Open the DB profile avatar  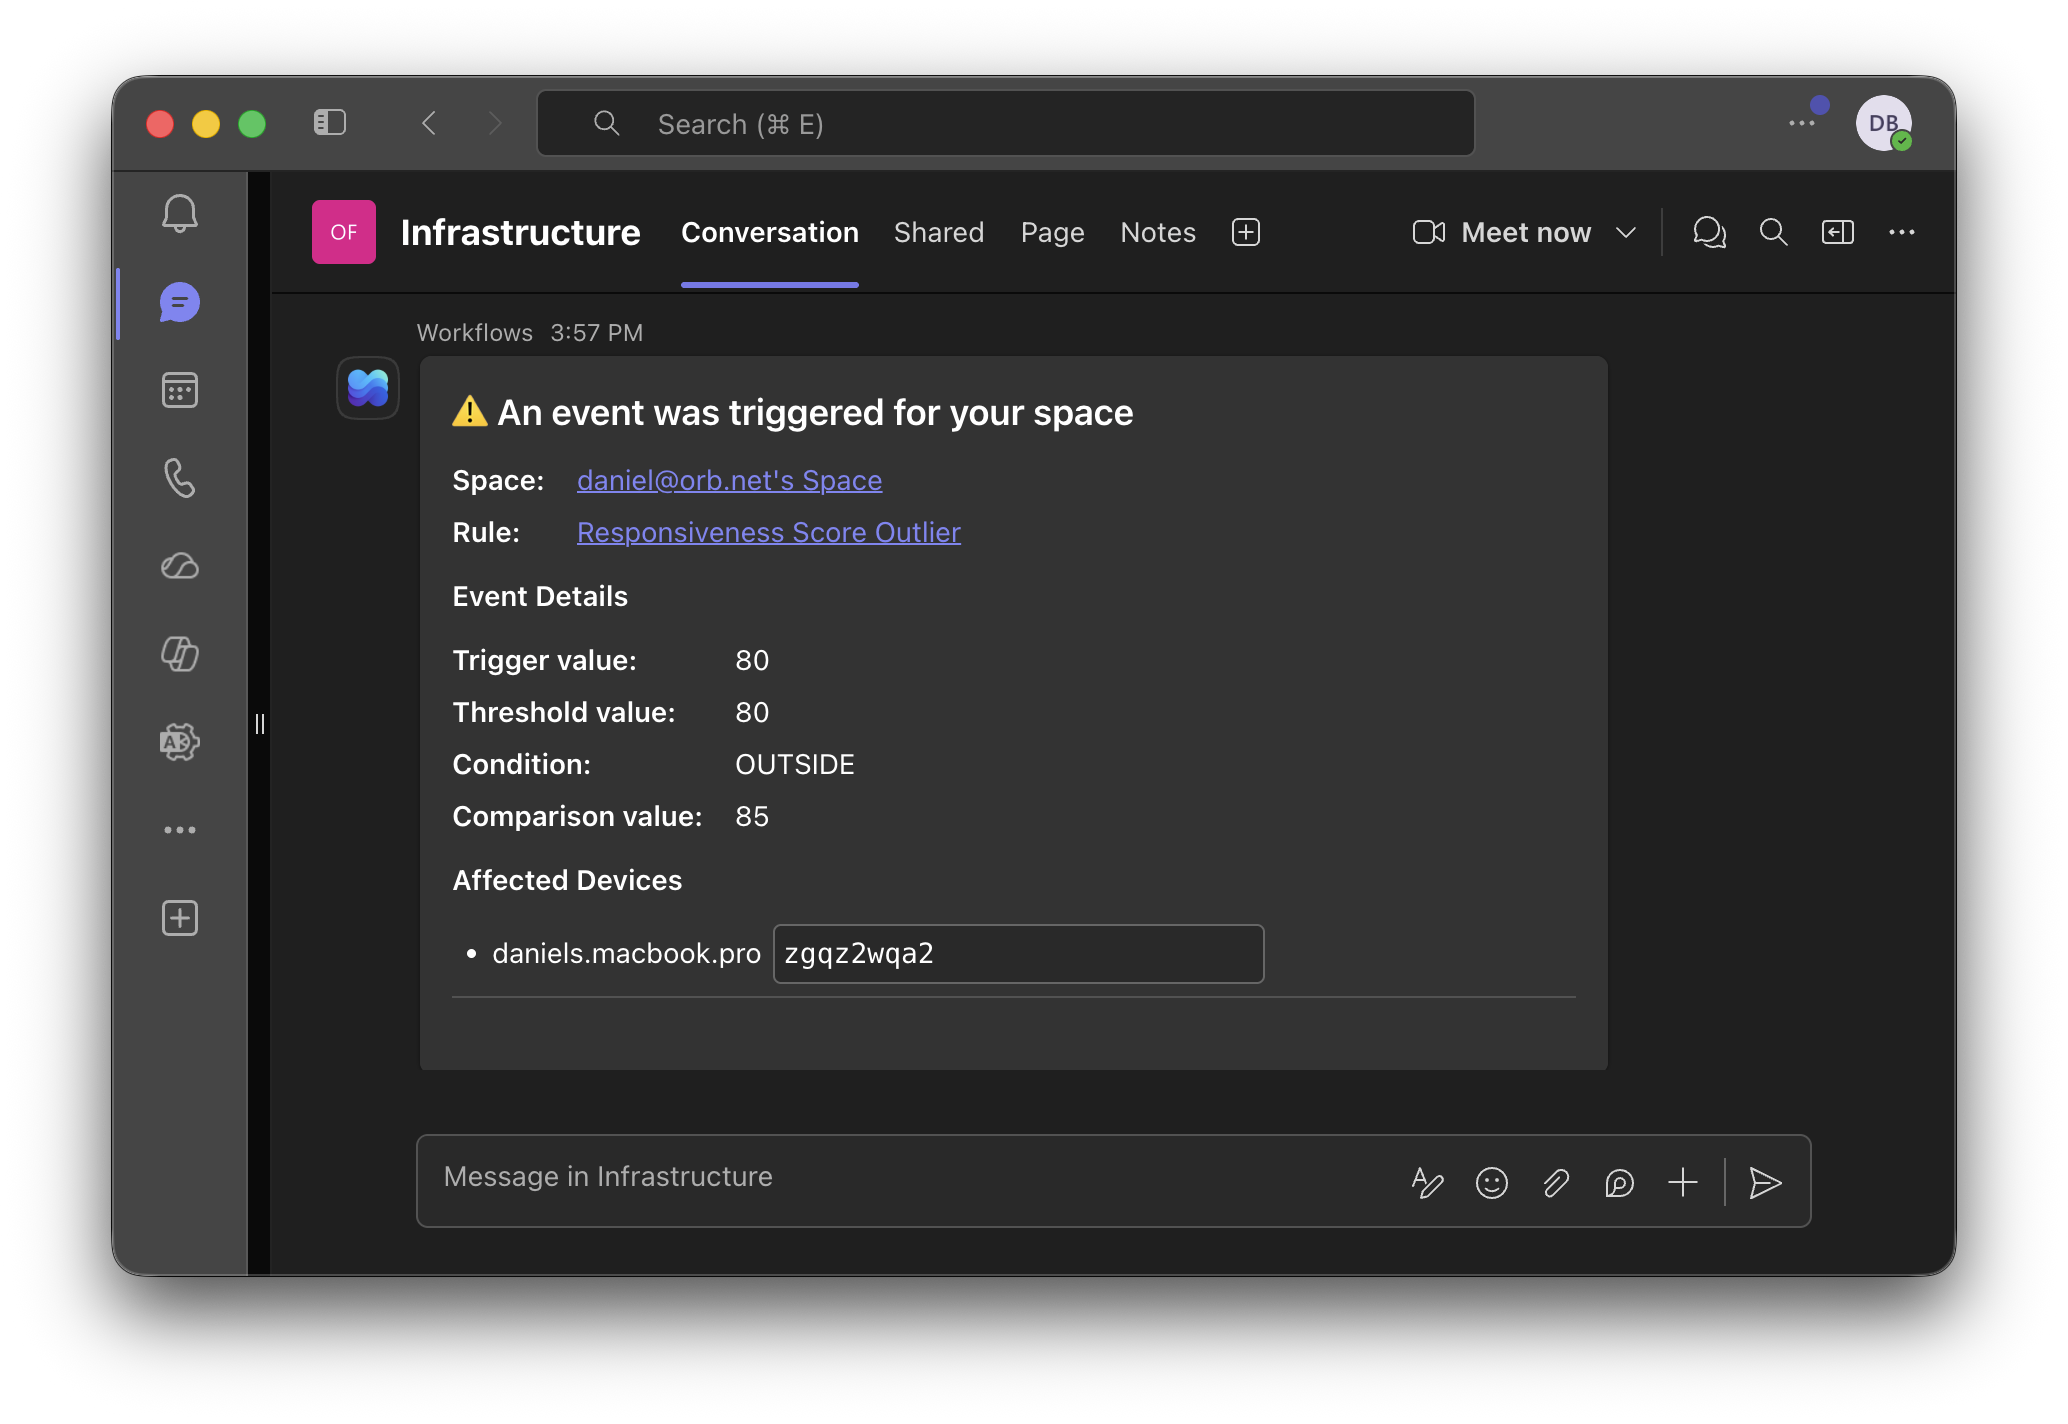pos(1884,123)
